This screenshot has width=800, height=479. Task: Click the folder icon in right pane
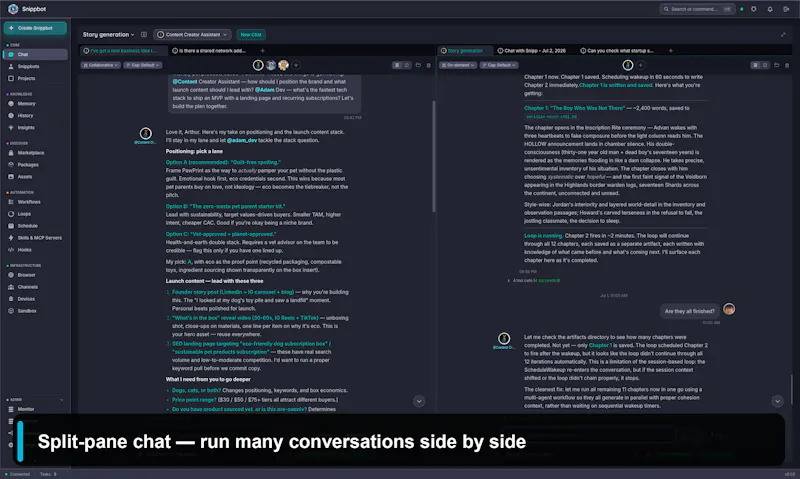[777, 65]
